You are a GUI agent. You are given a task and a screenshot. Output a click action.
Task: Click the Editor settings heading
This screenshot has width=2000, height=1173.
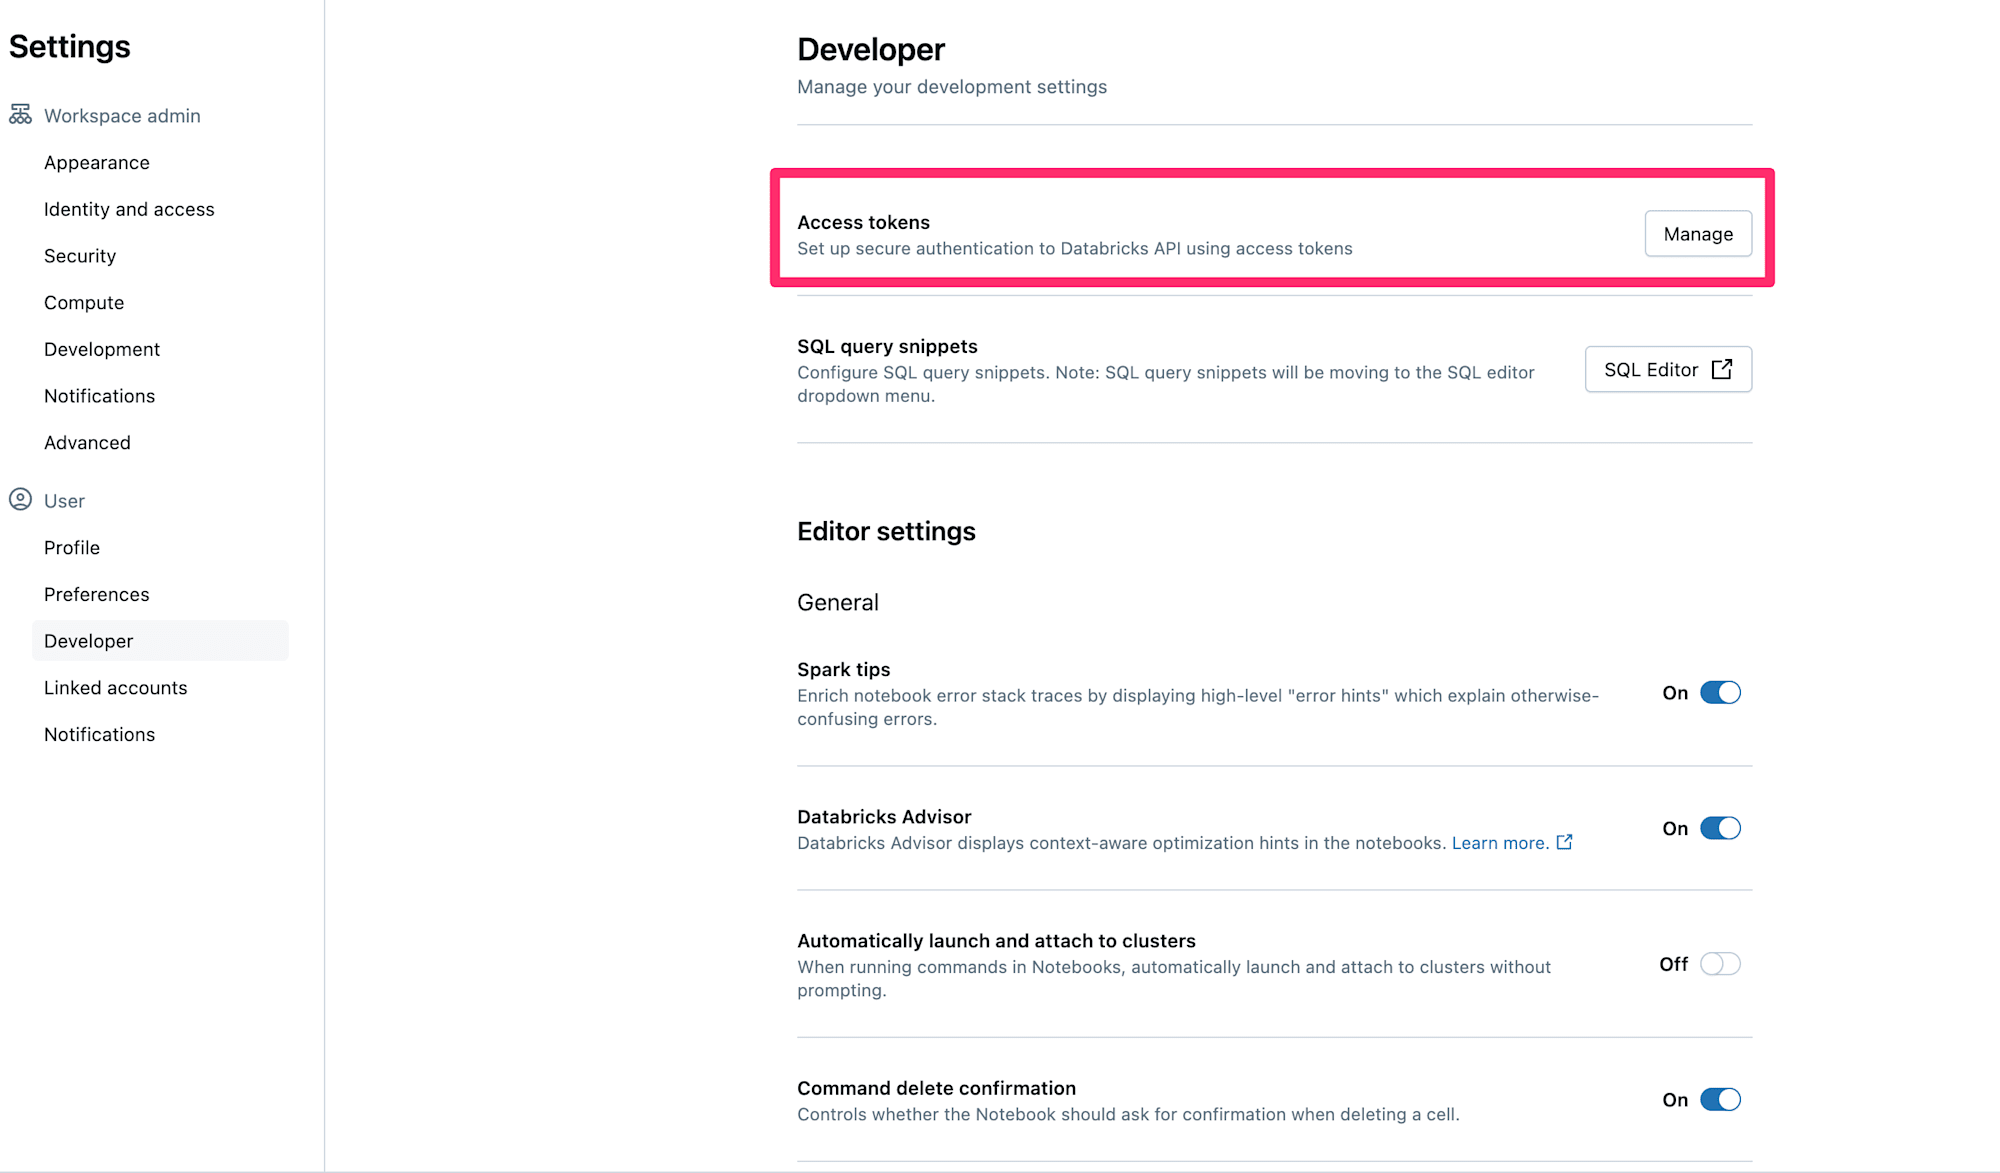click(886, 531)
